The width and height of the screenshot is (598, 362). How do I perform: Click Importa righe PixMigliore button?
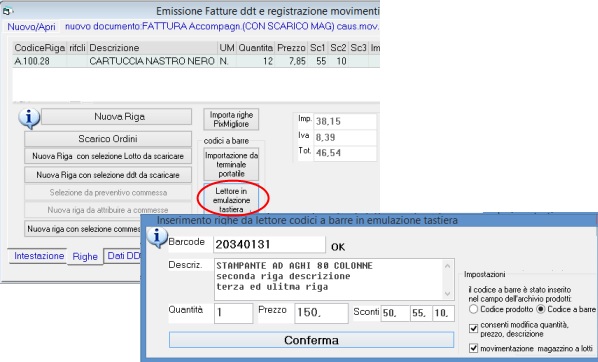click(231, 119)
